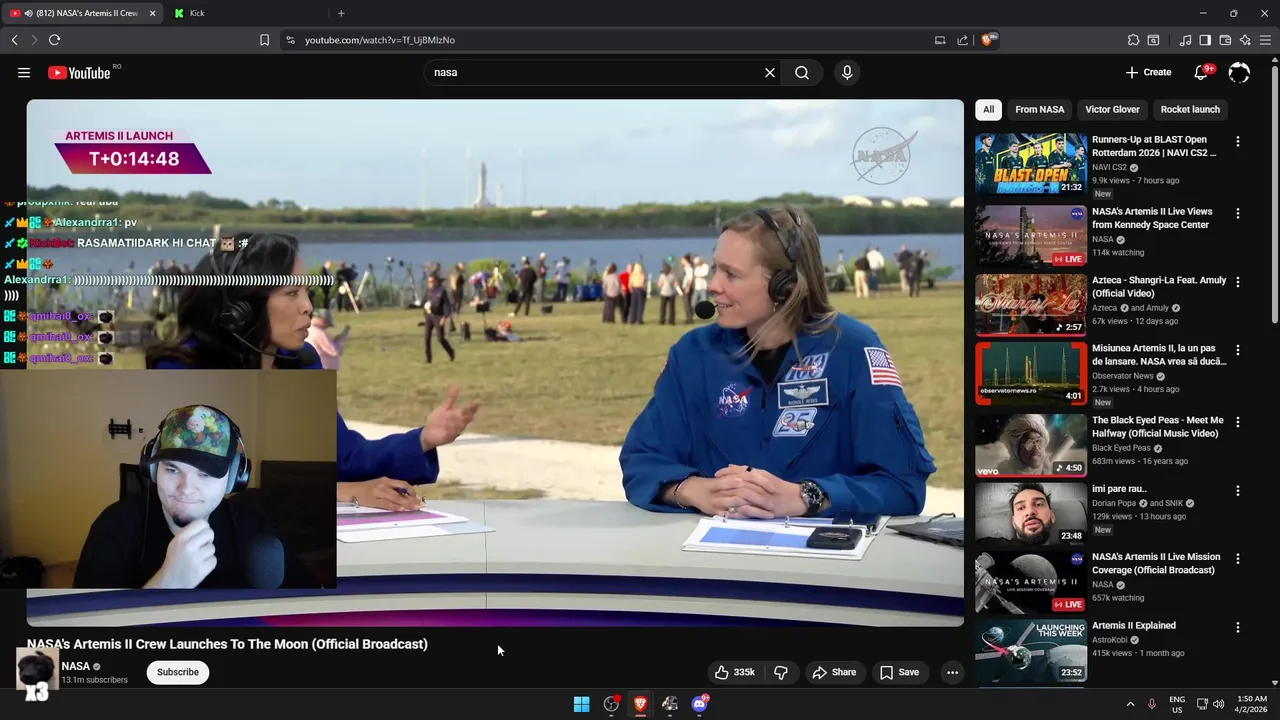This screenshot has width=1280, height=720.
Task: Open Azteca Shangri-La video title
Action: click(1159, 286)
